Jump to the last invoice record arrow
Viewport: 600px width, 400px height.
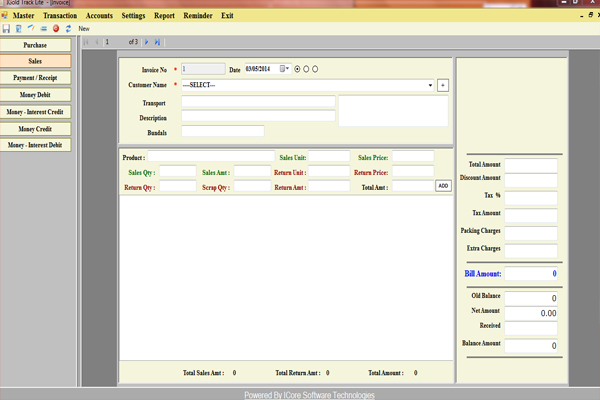[158, 42]
